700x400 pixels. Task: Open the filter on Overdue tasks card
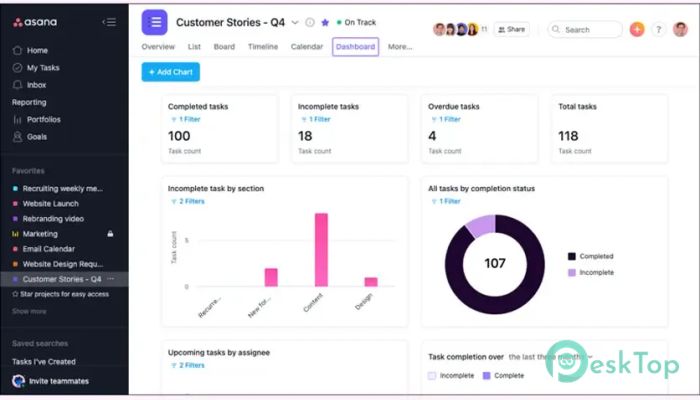pos(446,119)
